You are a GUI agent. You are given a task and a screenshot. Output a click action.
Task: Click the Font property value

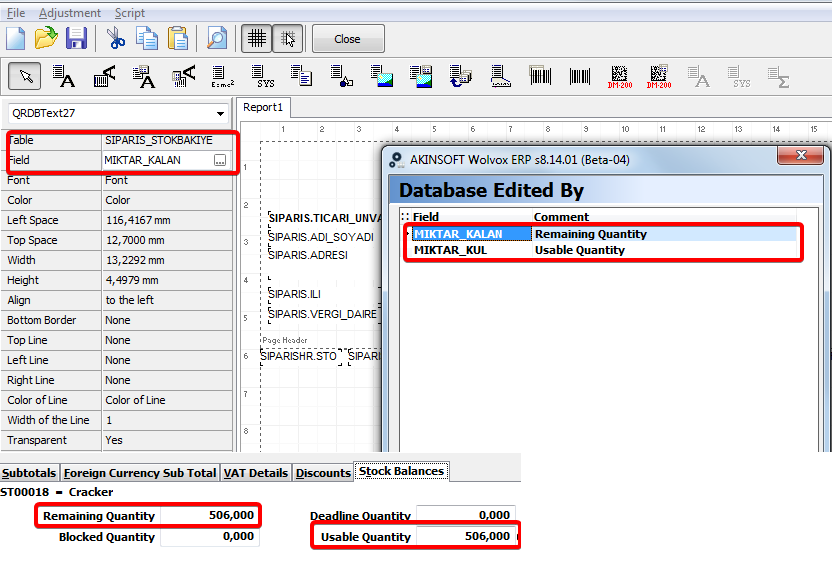point(167,180)
